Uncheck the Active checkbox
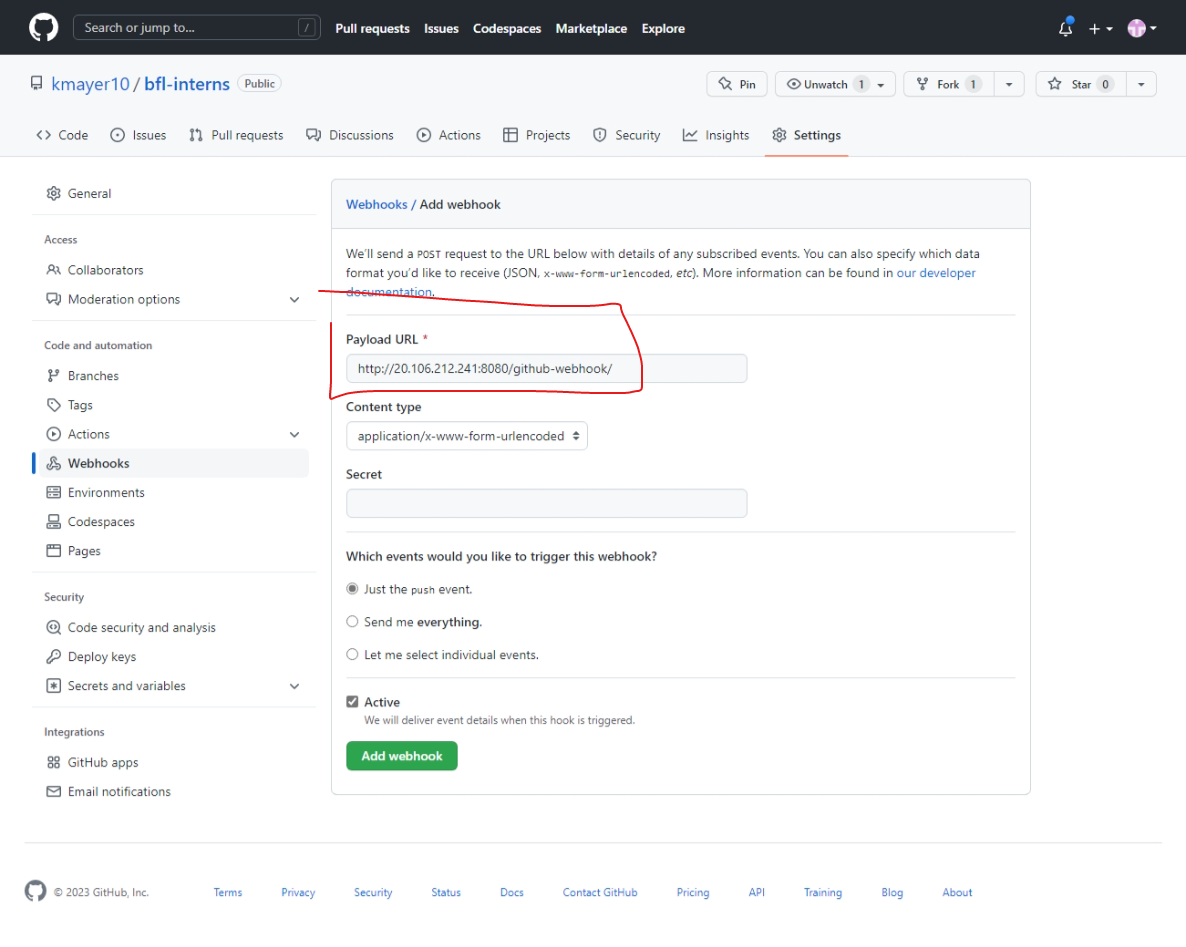Screen dimensions: 1186x947 [x=352, y=701]
